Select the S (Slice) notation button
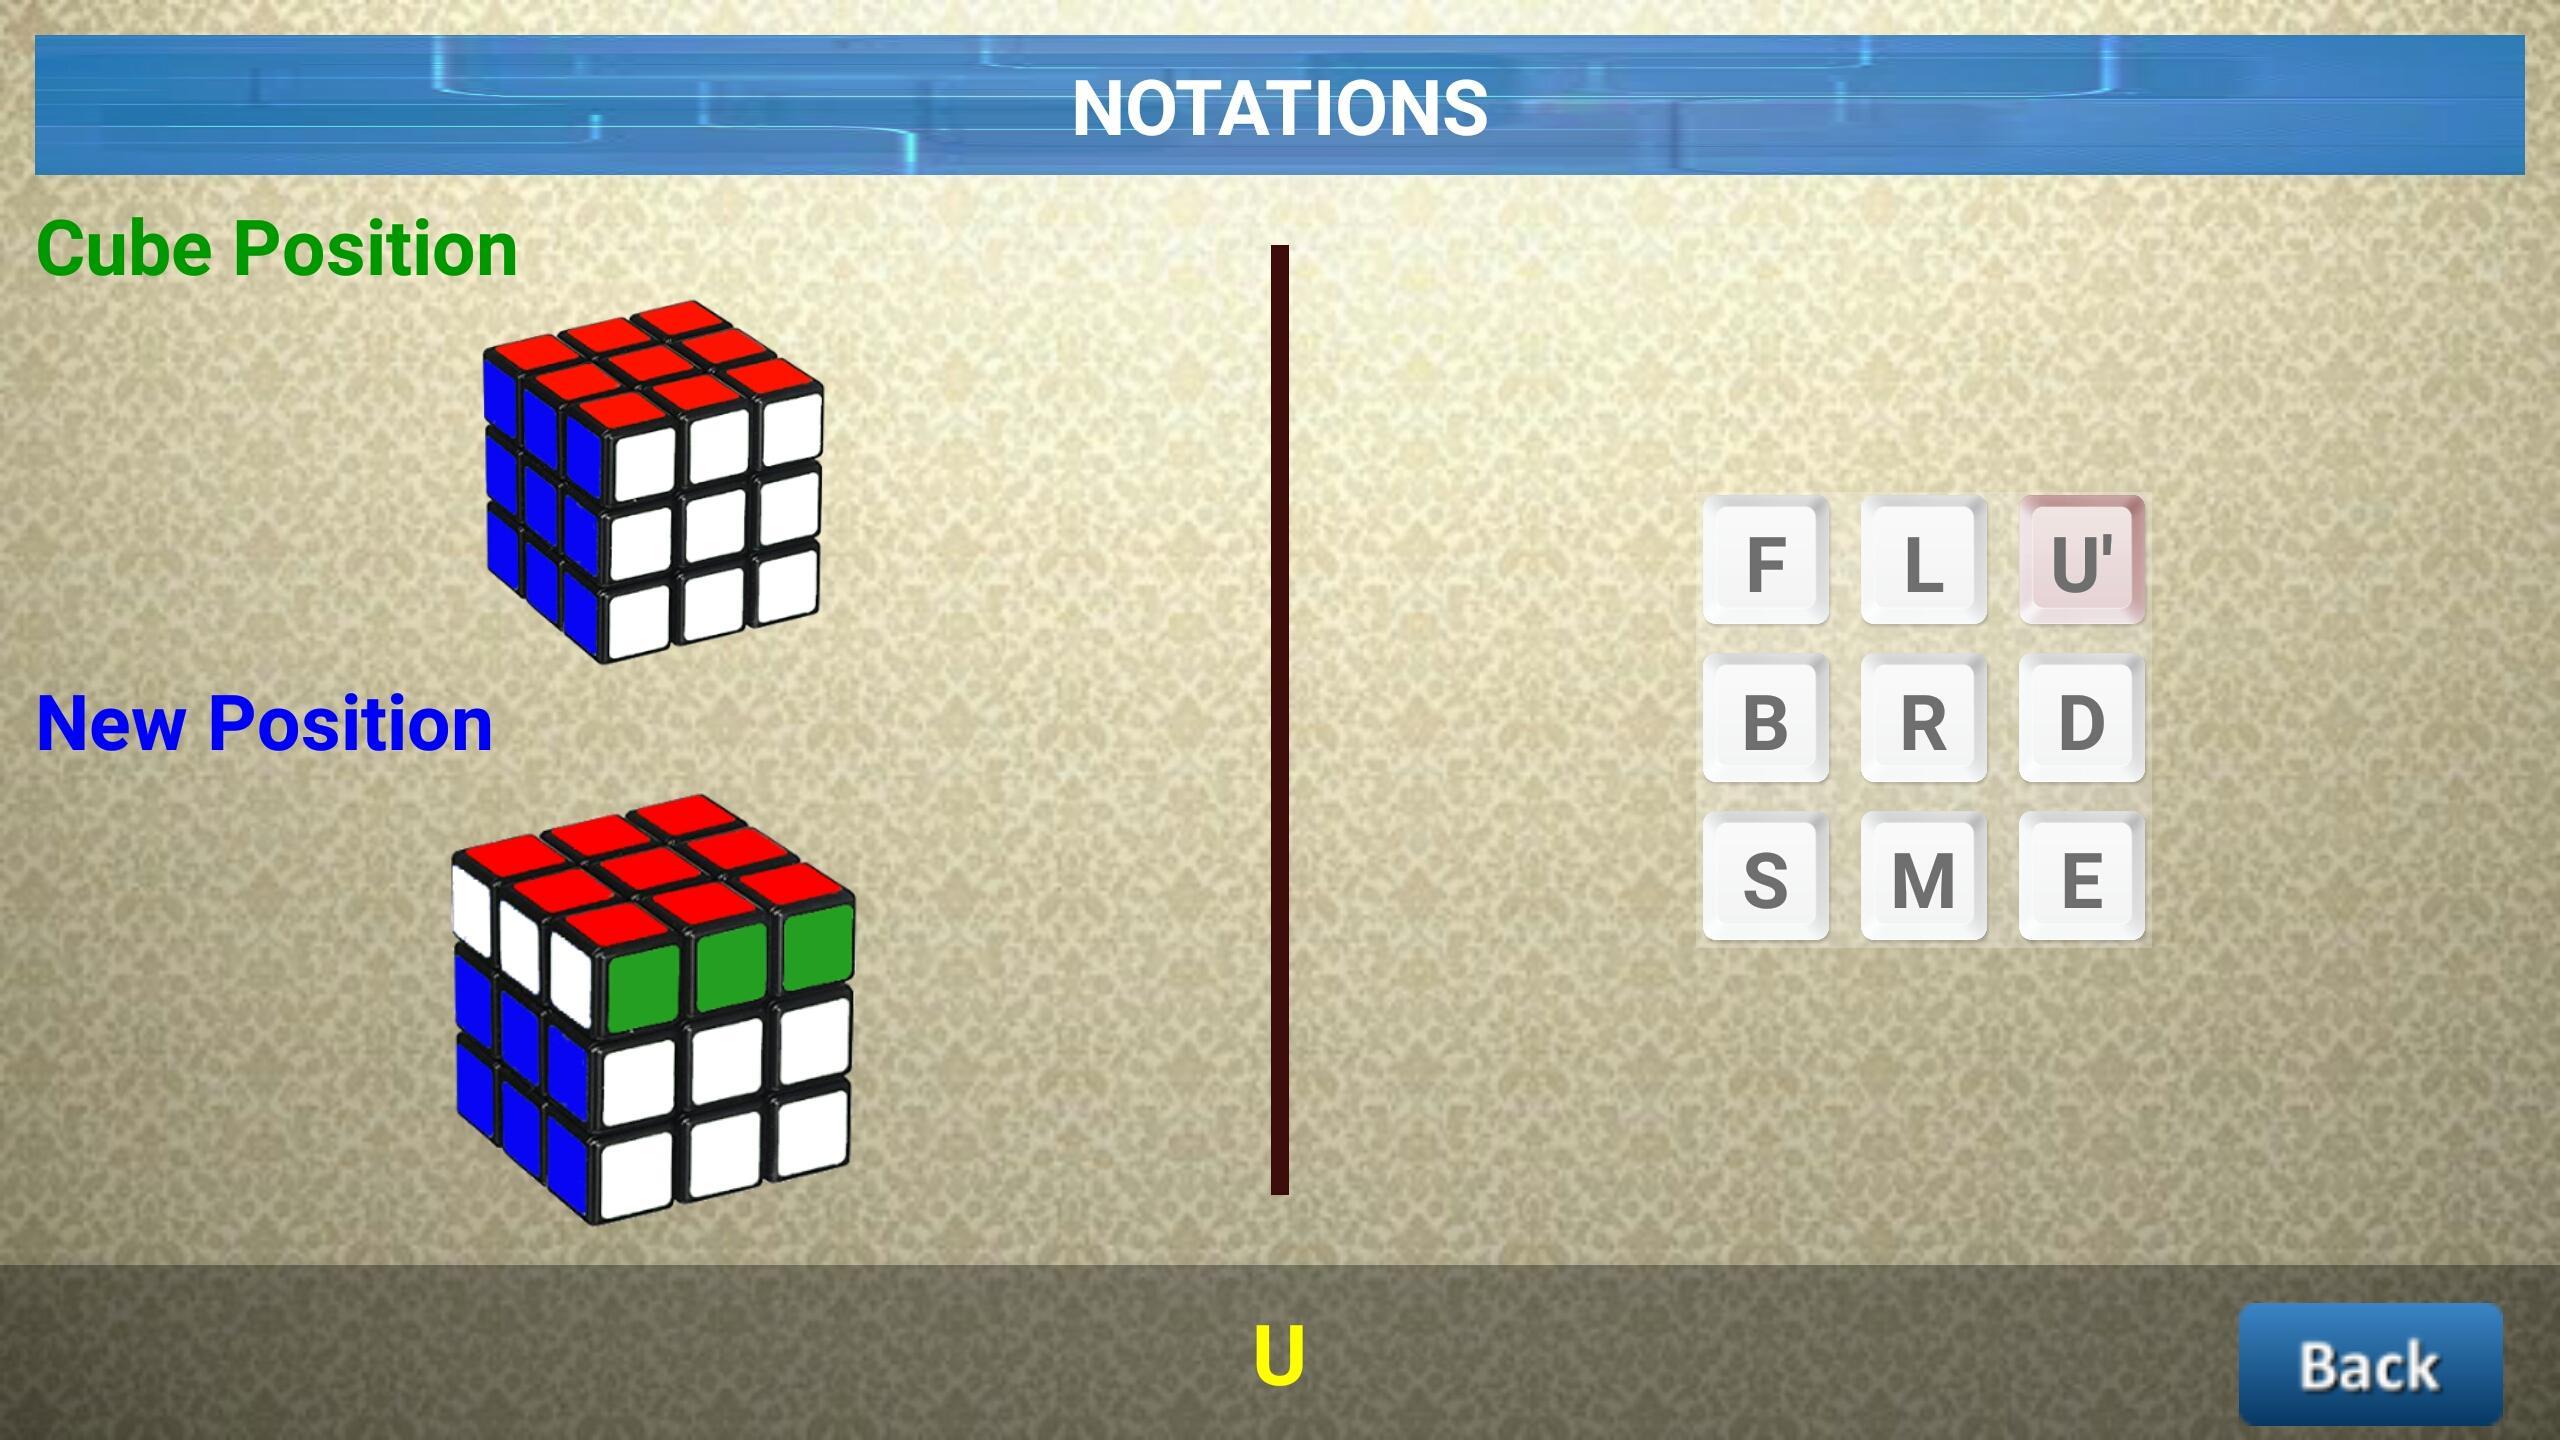 tap(1765, 881)
